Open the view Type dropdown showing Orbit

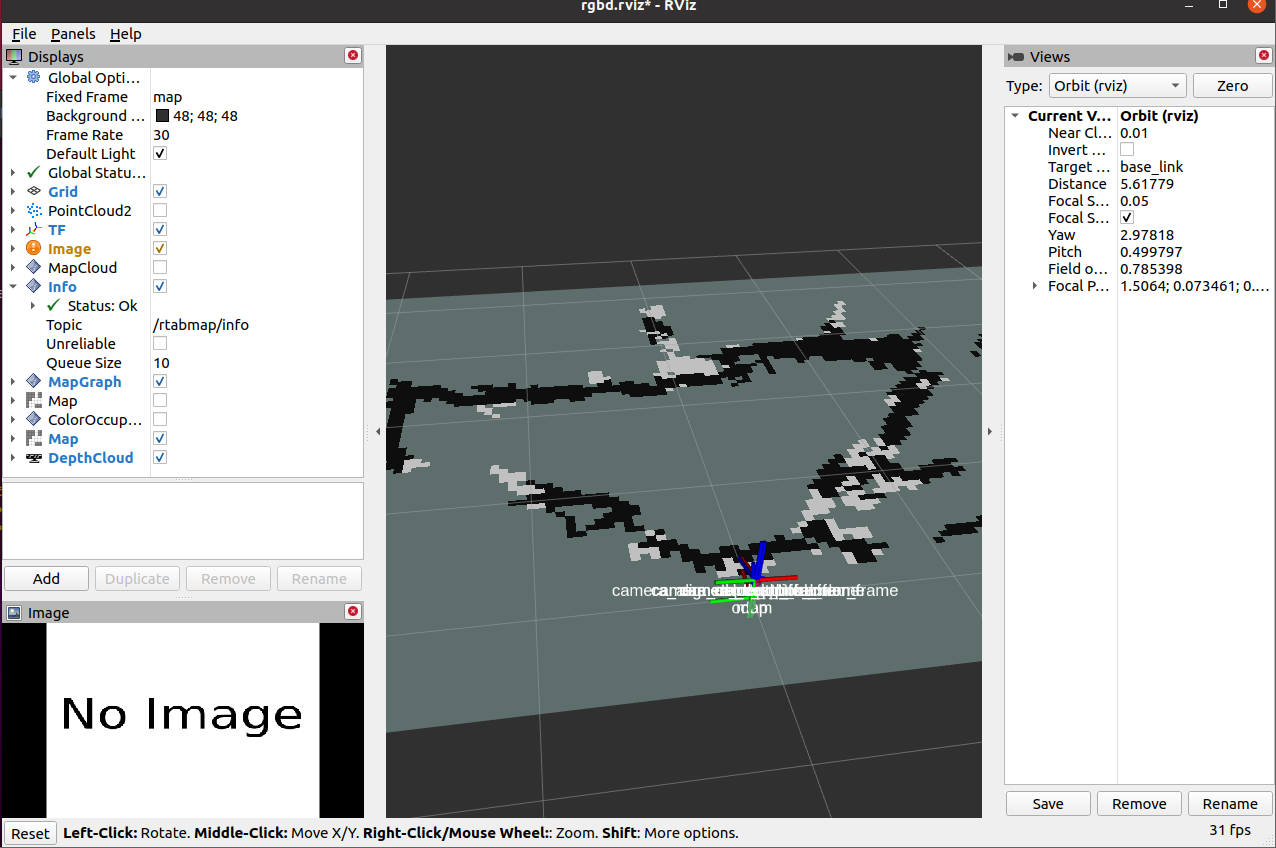1117,85
